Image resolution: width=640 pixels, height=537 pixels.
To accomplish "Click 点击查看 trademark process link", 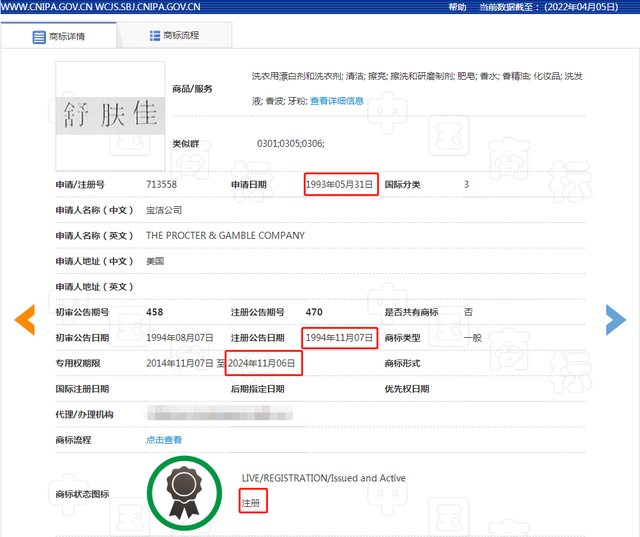I will tap(164, 439).
